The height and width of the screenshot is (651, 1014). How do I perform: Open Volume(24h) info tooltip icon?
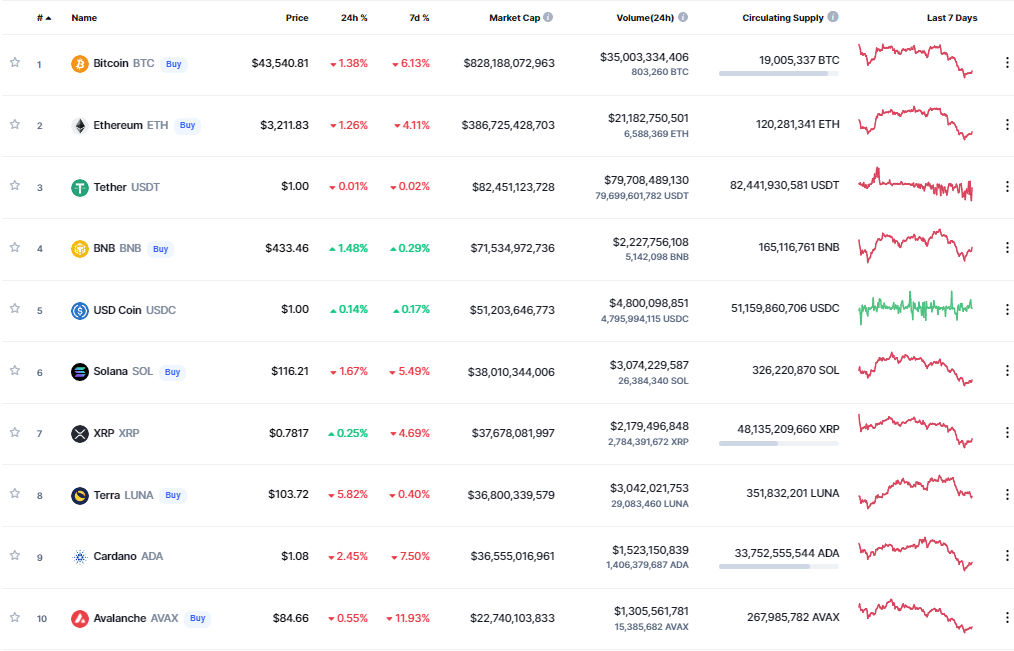[x=683, y=17]
